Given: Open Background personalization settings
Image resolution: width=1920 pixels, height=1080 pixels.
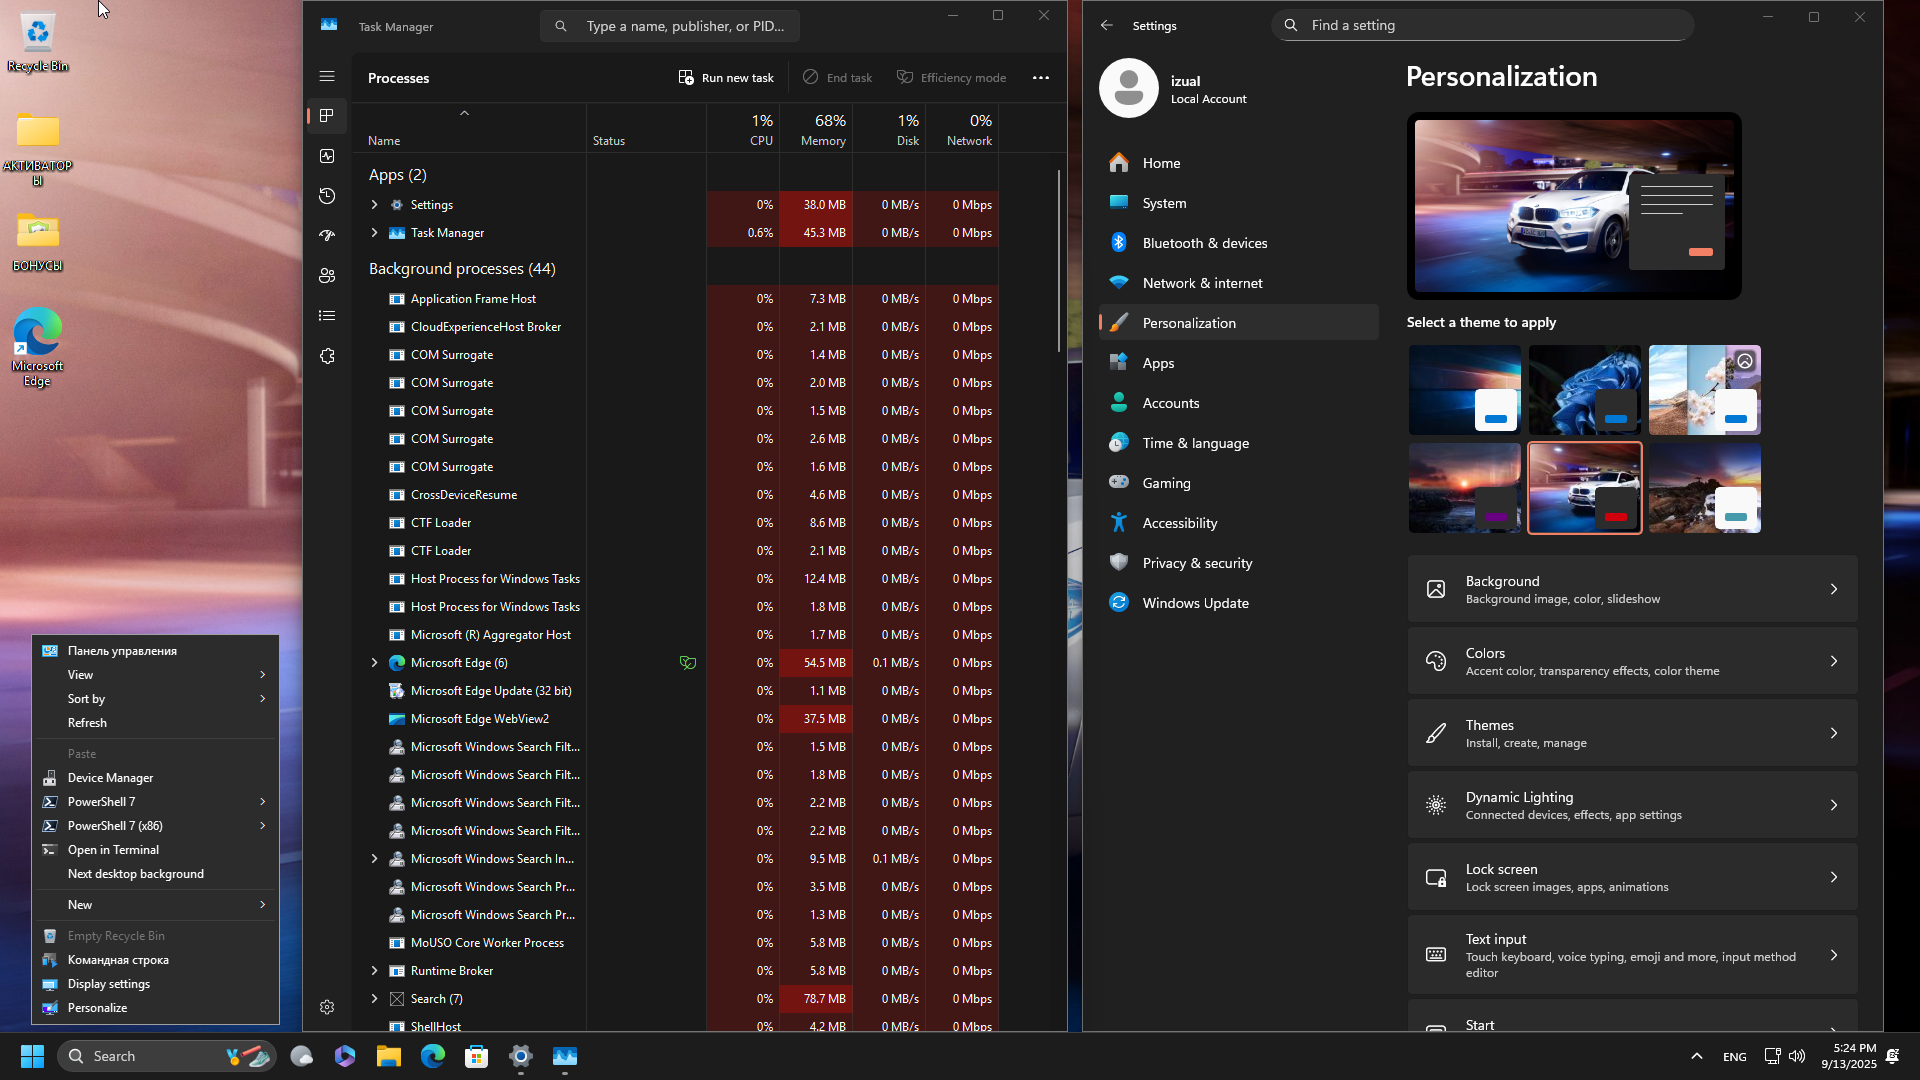Looking at the screenshot, I should point(1632,589).
